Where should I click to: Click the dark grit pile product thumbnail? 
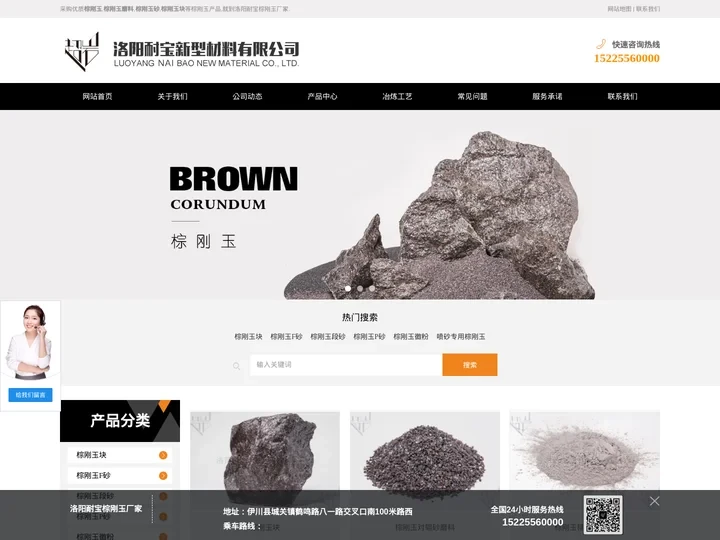[425, 457]
